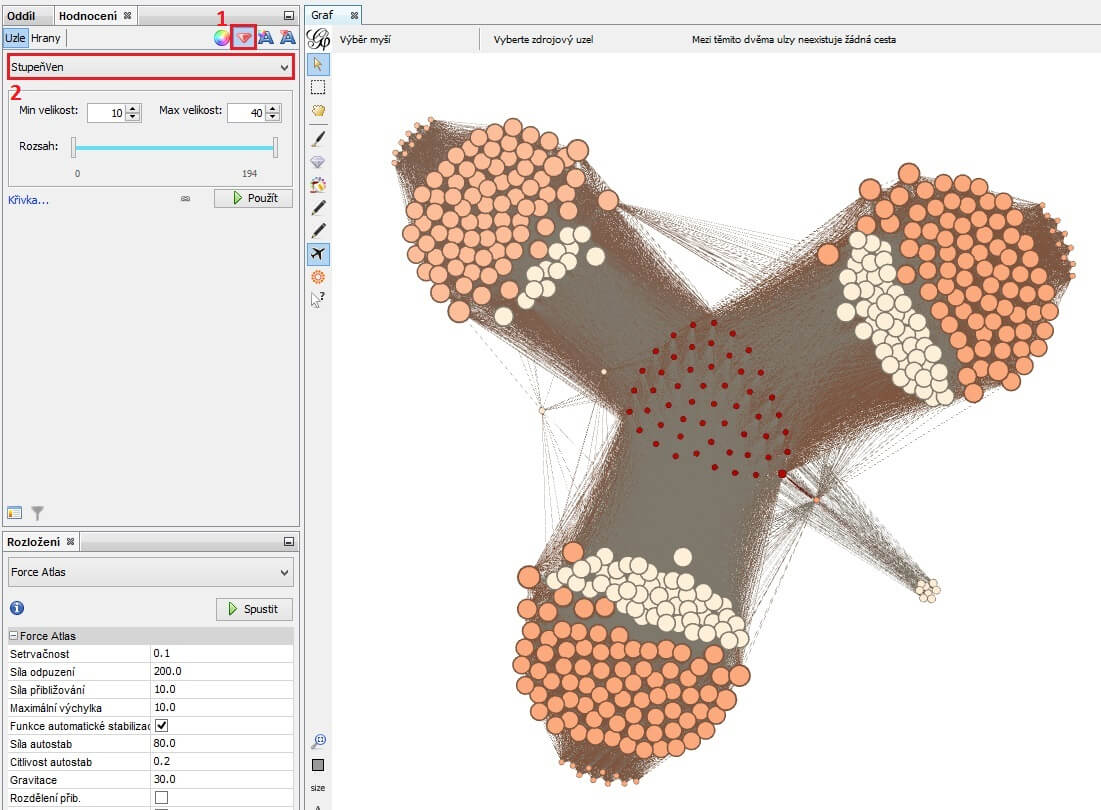Image resolution: width=1101 pixels, height=810 pixels.
Task: Select the paint palette tool
Action: coord(318,185)
